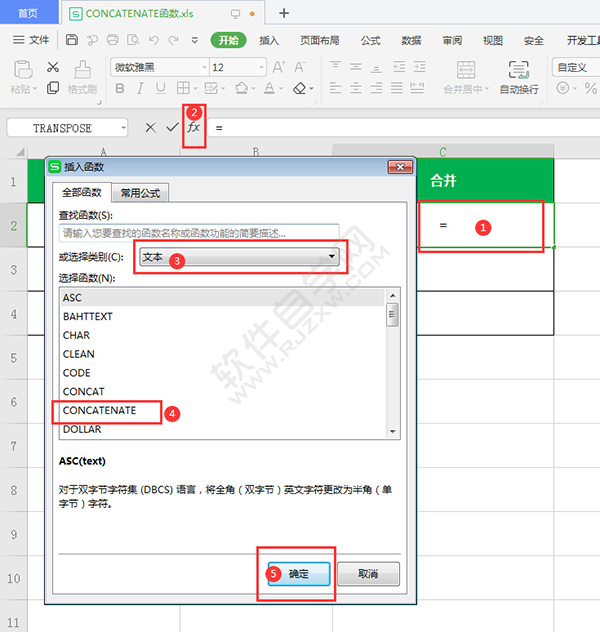
Task: Close the Insert Function dialog
Action: [400, 167]
